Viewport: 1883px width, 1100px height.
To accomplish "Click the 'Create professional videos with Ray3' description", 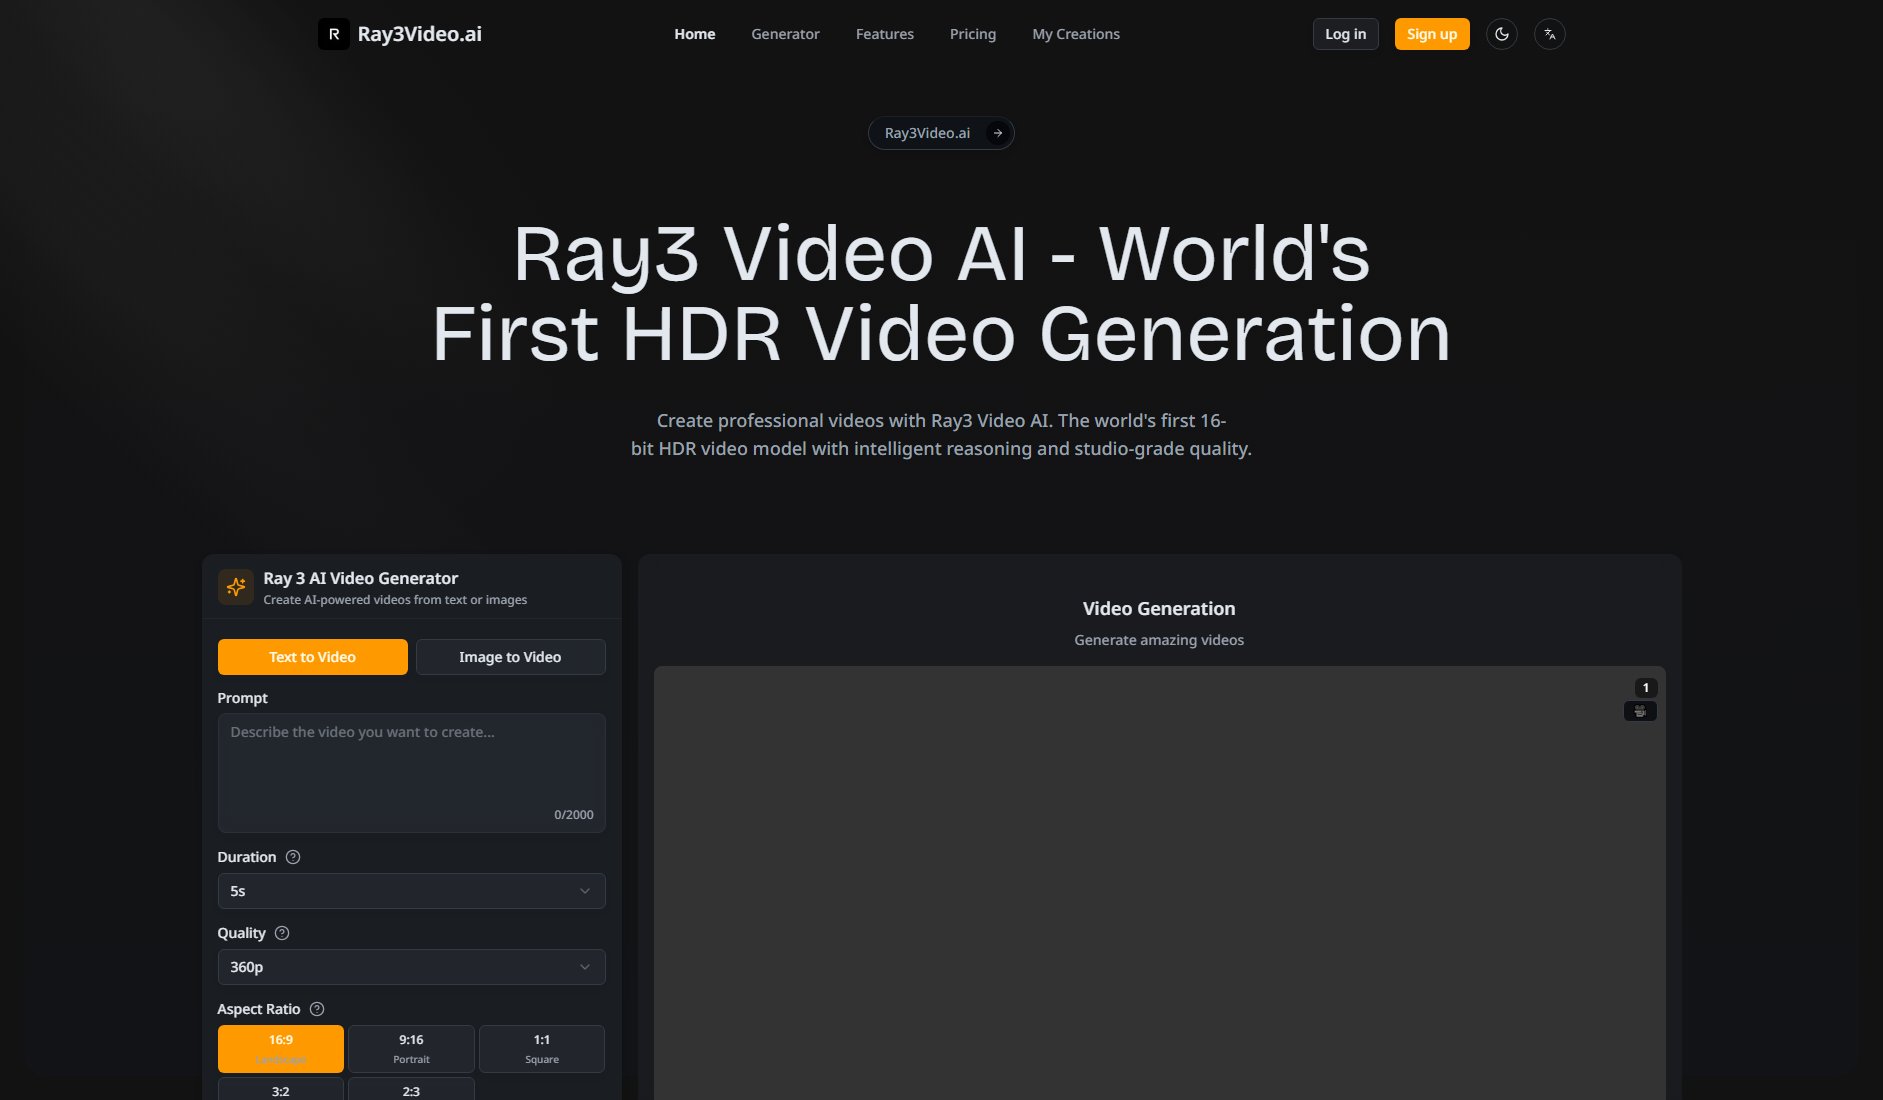I will 941,435.
